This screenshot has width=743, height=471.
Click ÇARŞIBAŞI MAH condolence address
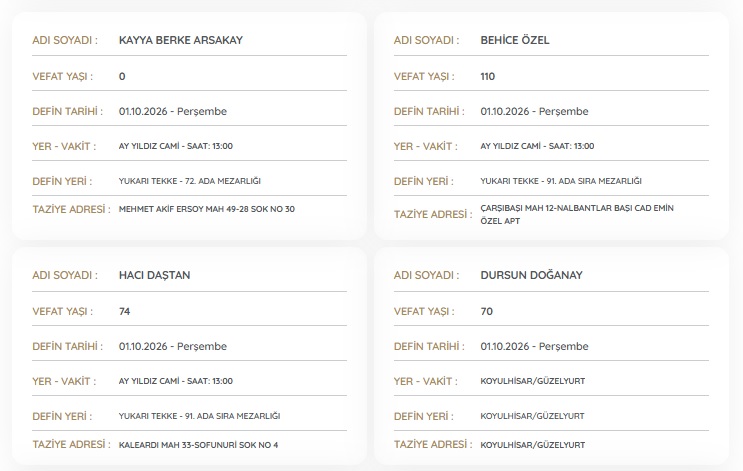577,214
